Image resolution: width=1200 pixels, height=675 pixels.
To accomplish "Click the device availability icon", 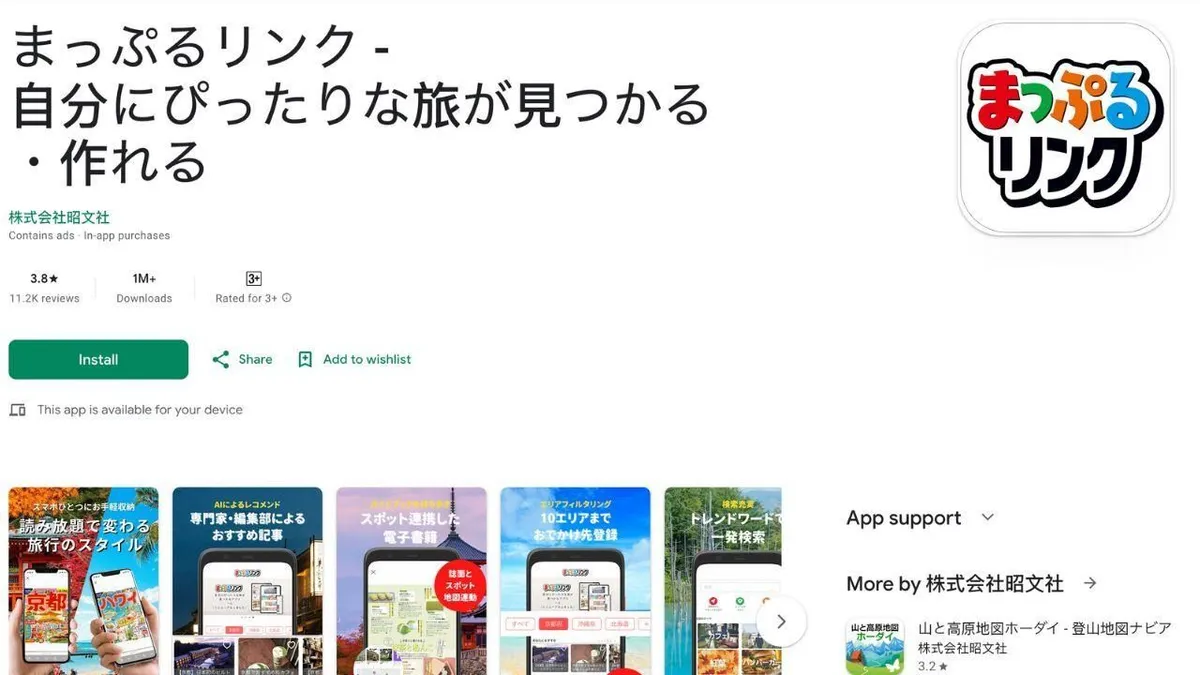I will (x=17, y=410).
